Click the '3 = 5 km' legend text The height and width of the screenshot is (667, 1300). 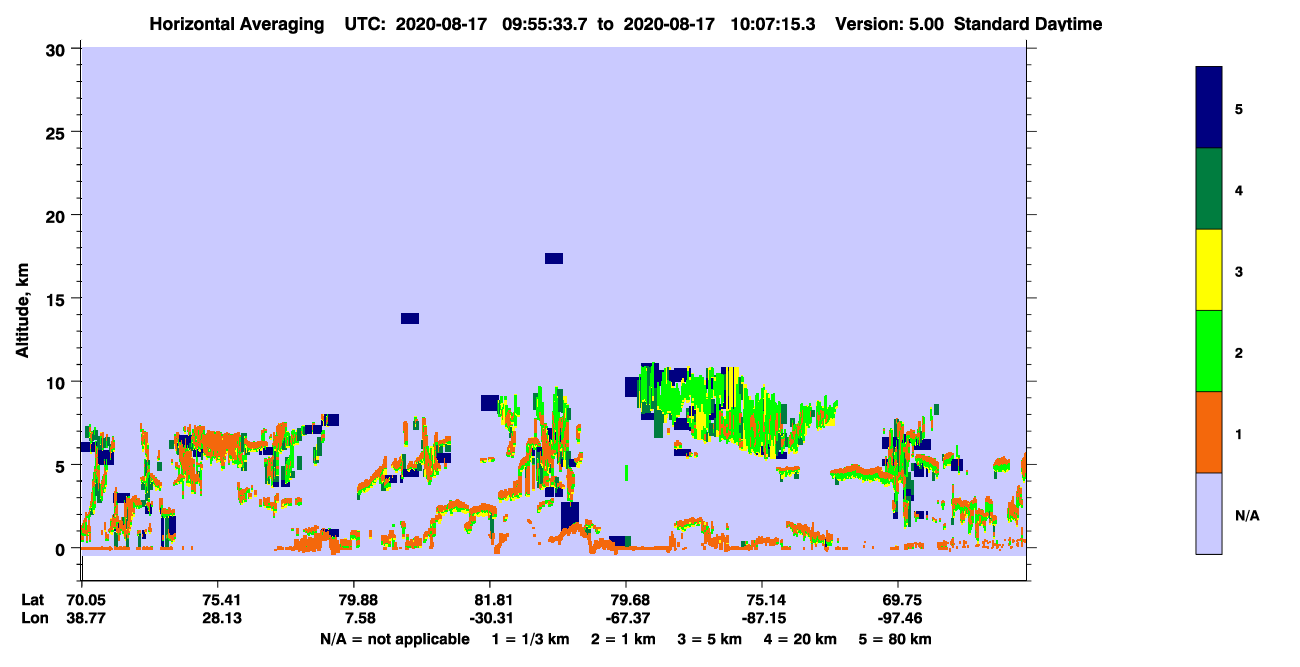710,639
